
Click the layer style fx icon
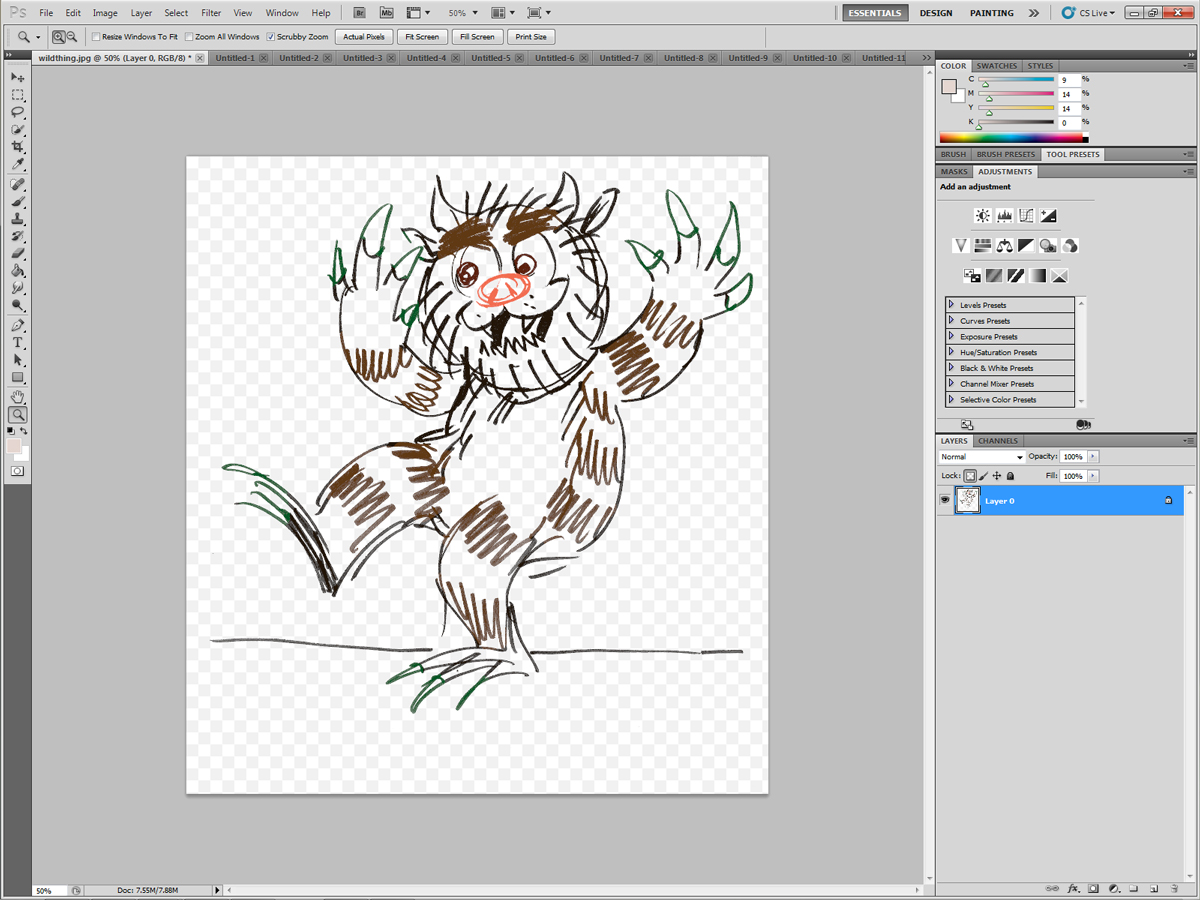pos(1074,888)
